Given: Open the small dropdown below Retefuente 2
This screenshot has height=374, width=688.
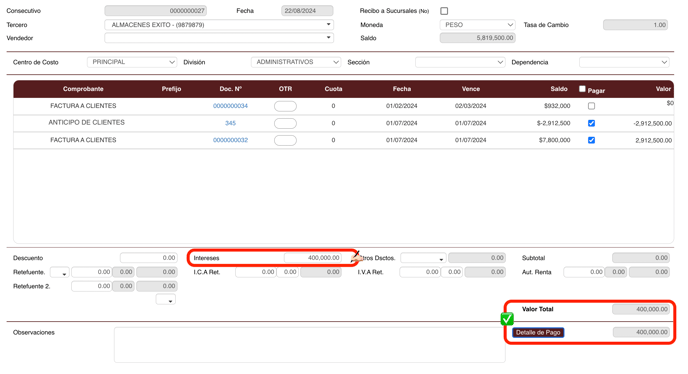Looking at the screenshot, I should [166, 299].
